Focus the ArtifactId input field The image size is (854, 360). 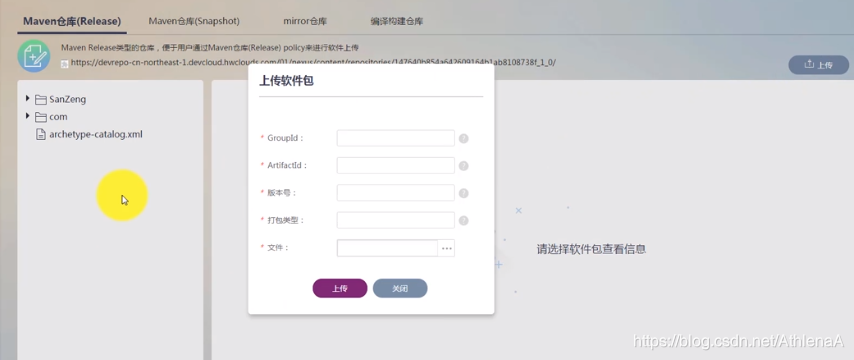395,166
